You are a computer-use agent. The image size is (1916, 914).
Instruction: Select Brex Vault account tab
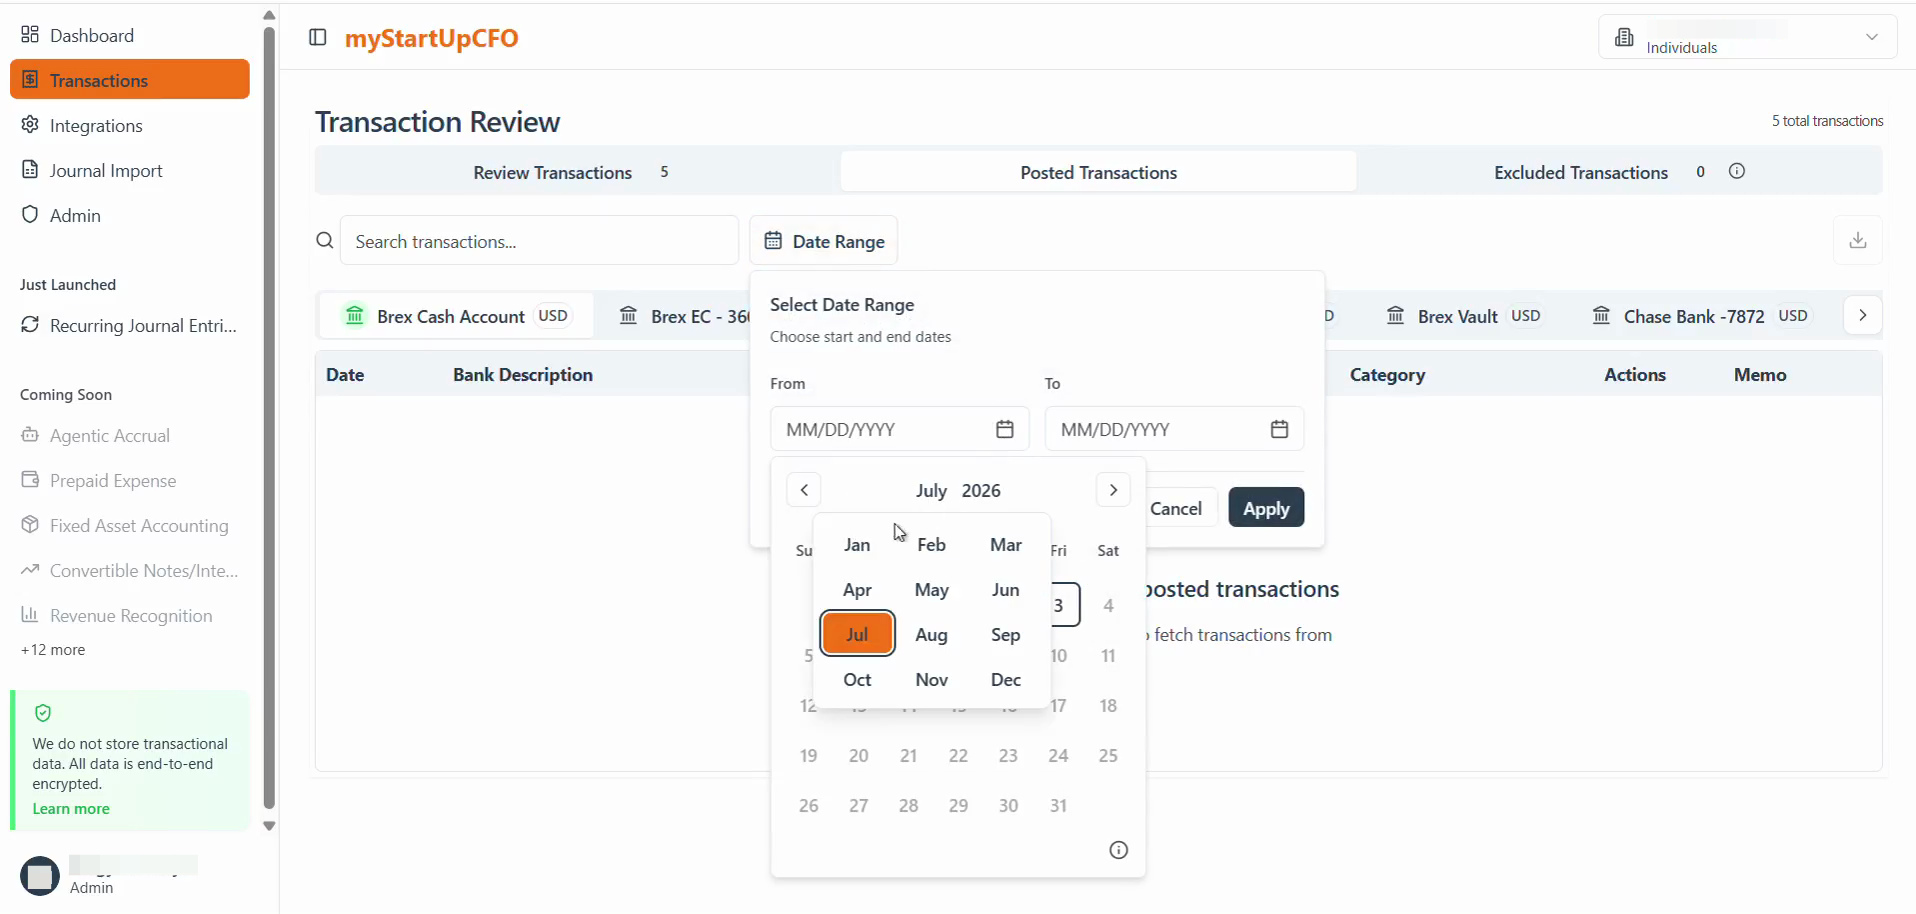[x=1465, y=316]
